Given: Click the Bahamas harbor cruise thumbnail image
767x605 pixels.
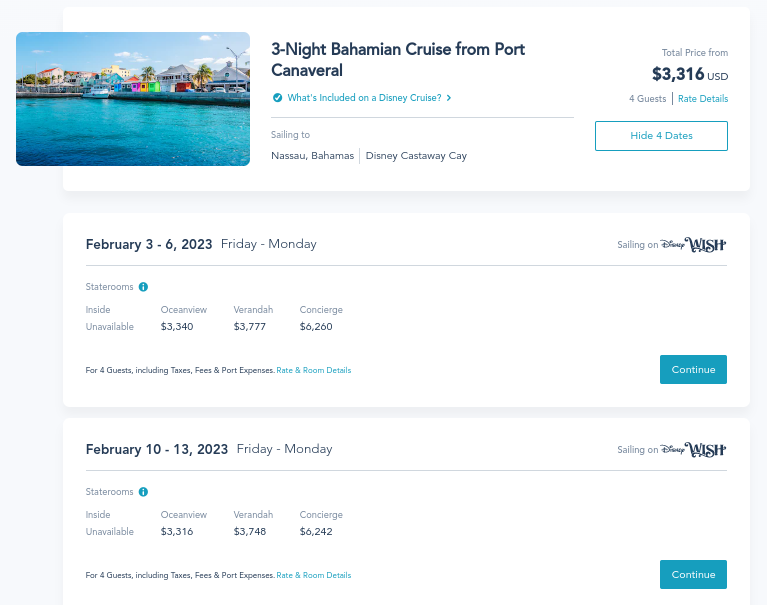Looking at the screenshot, I should (133, 99).
